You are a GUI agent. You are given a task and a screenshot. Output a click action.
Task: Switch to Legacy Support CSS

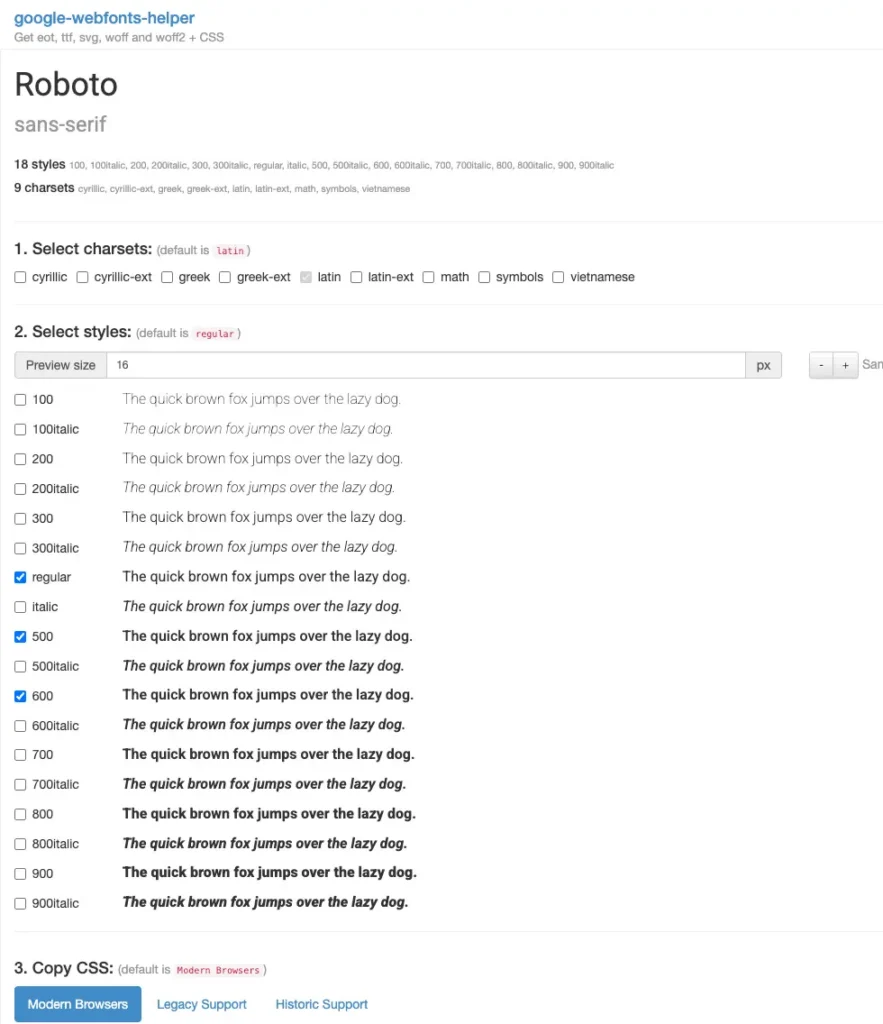(x=201, y=1004)
